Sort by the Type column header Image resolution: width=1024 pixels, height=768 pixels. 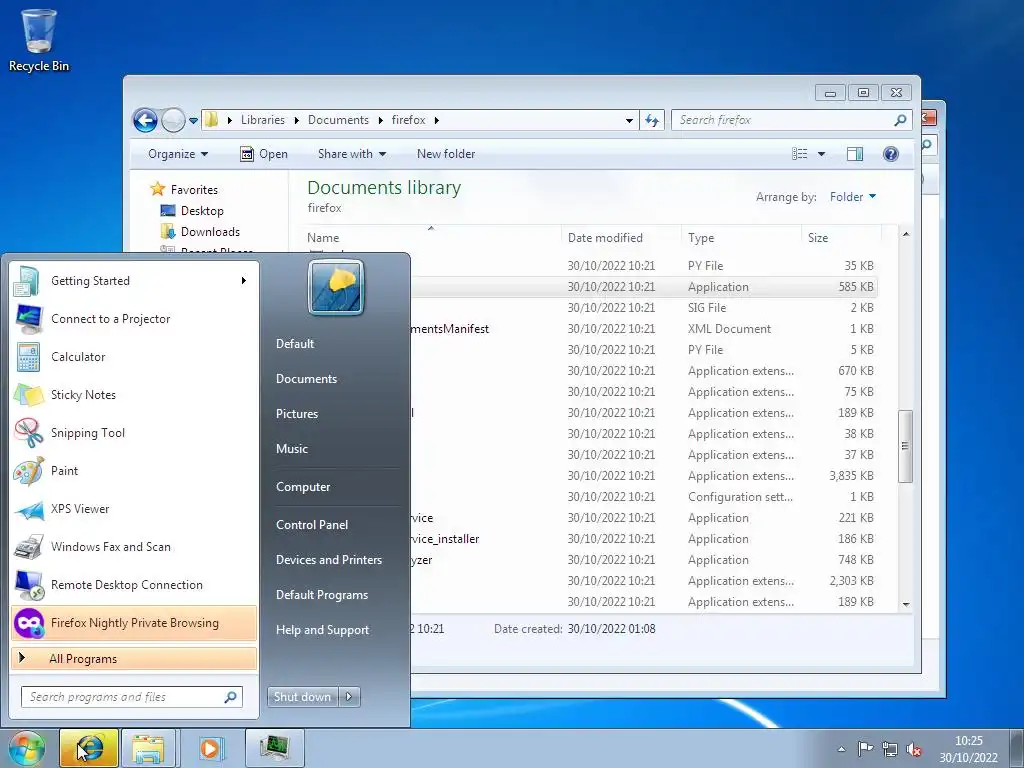point(741,238)
